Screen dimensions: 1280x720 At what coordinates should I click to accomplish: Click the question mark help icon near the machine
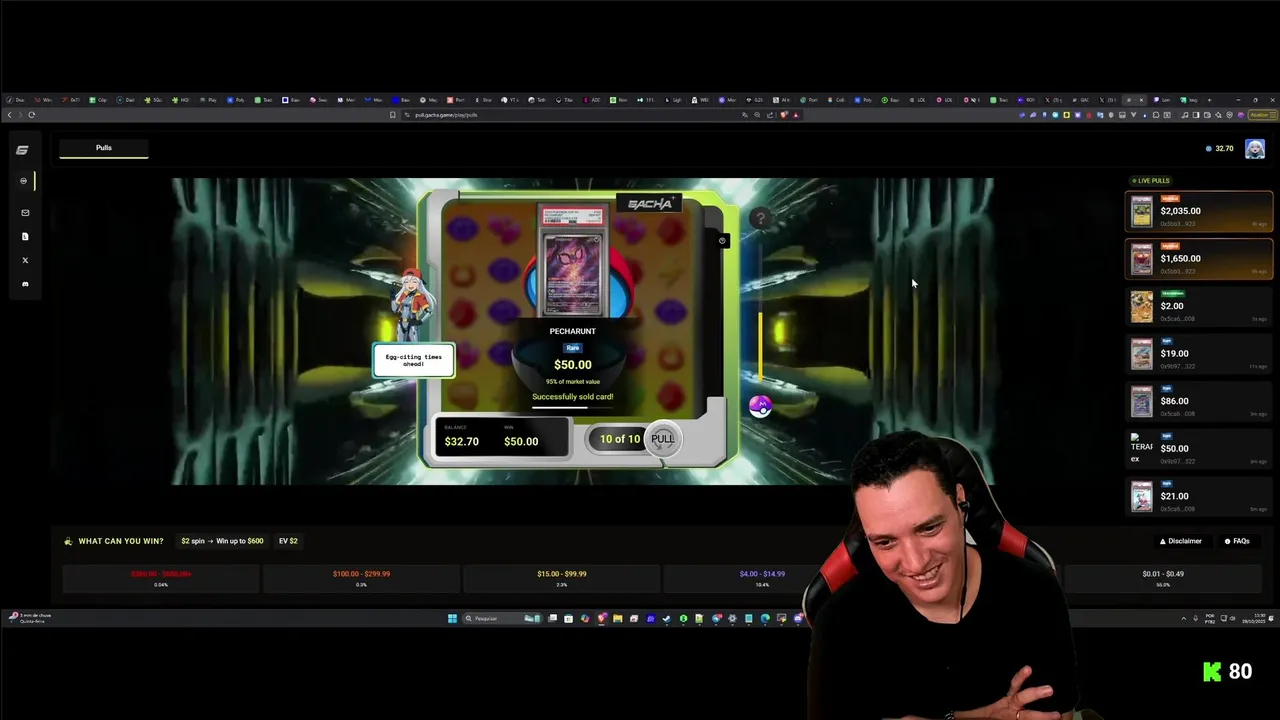click(760, 218)
